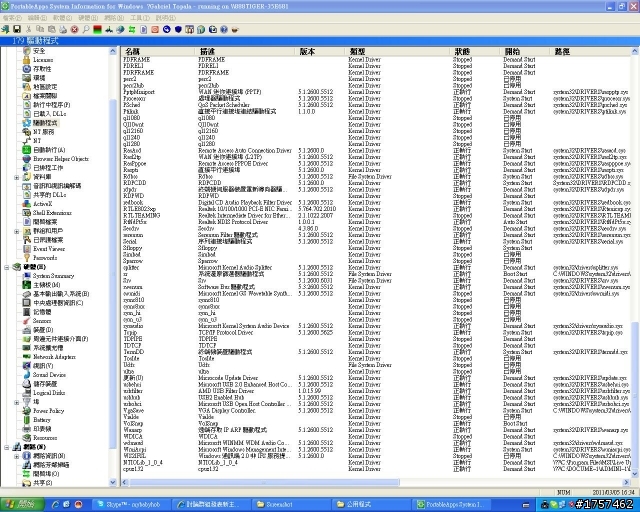Click the save floppy disk toolbar icon
Viewport: 640px width, 512px height.
[17, 29]
